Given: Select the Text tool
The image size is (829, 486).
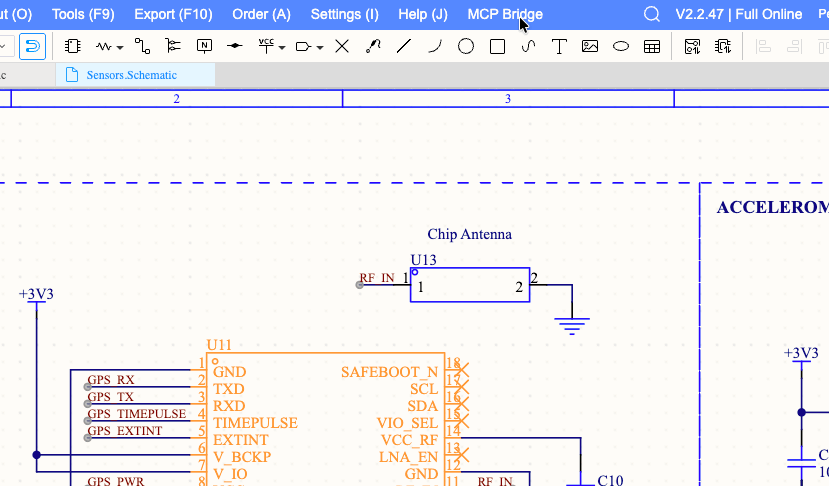Looking at the screenshot, I should click(x=559, y=47).
